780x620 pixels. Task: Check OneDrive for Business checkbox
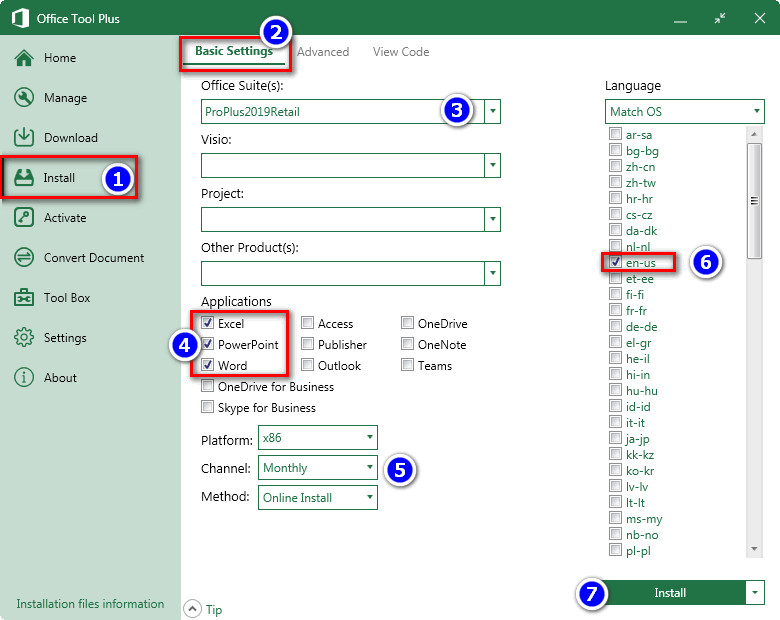[207, 386]
